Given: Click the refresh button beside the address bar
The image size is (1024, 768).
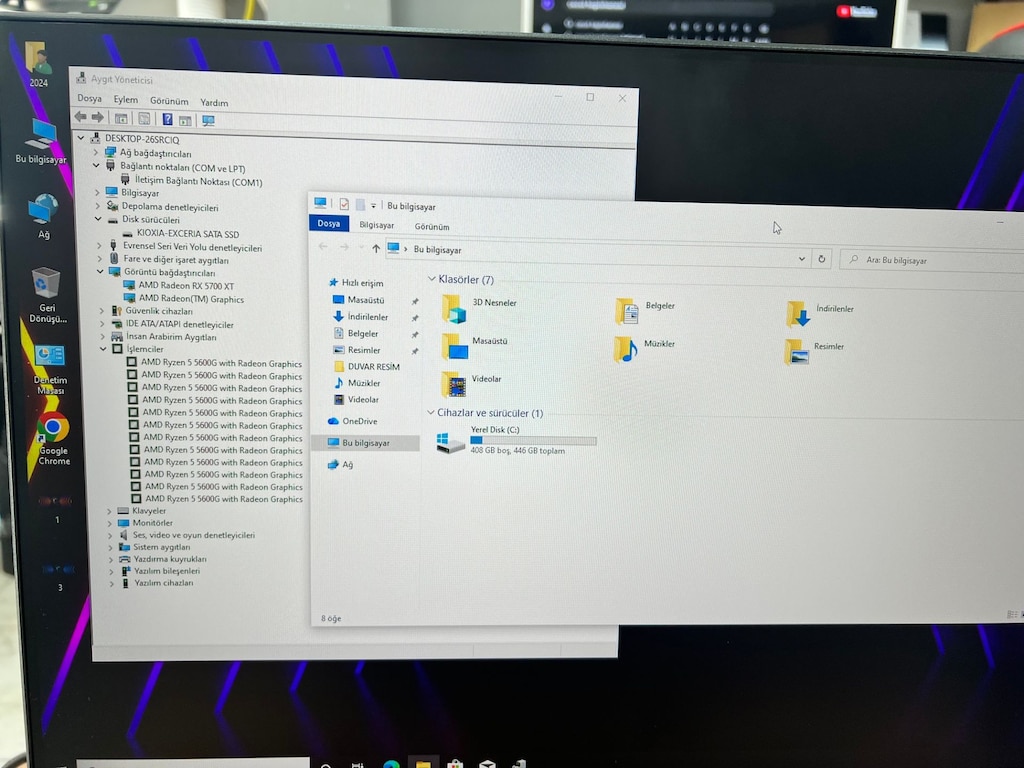Looking at the screenshot, I should pyautogui.click(x=822, y=259).
